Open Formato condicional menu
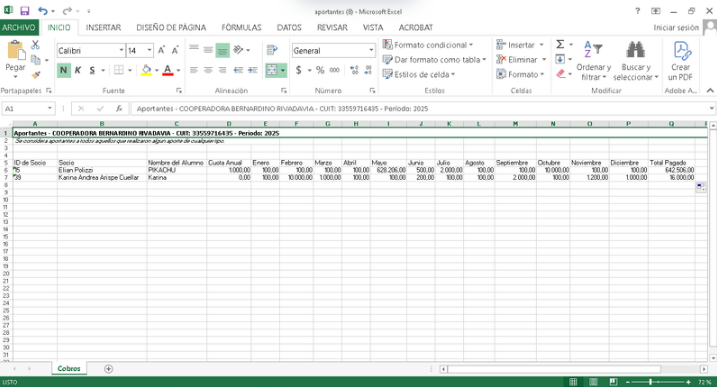Screen dimensions: 717x387 tap(428, 45)
